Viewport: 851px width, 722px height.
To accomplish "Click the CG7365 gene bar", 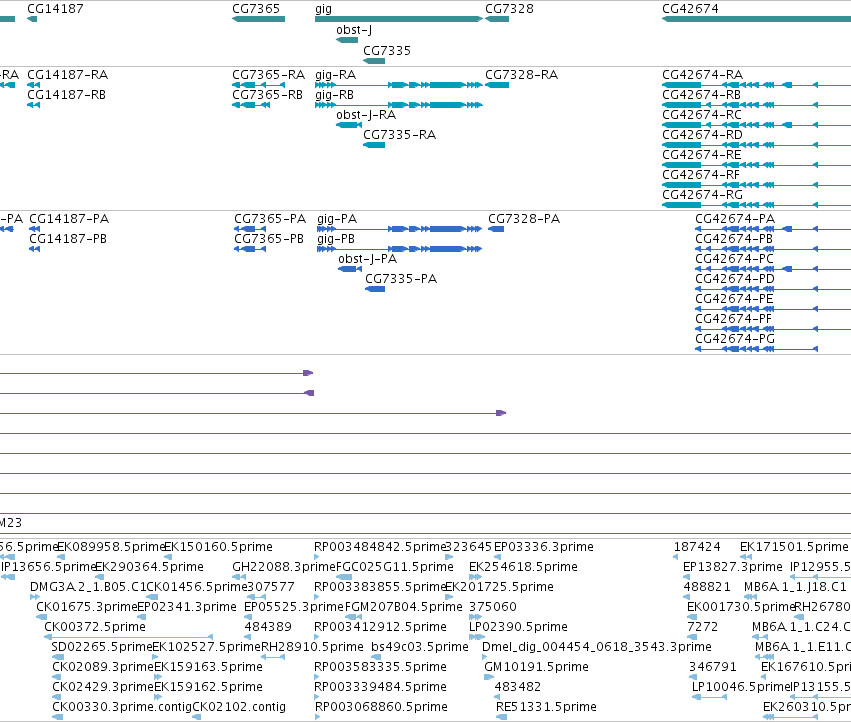I will [258, 19].
